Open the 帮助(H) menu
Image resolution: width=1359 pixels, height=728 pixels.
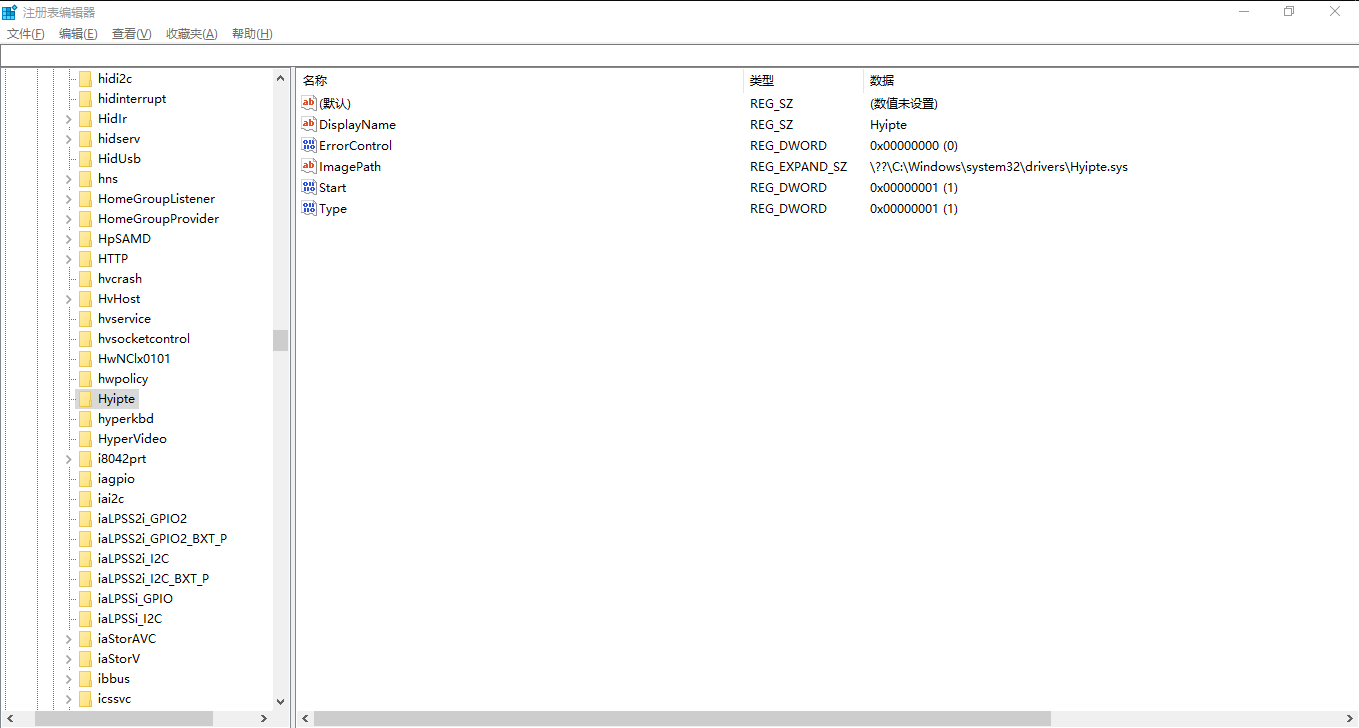[252, 34]
